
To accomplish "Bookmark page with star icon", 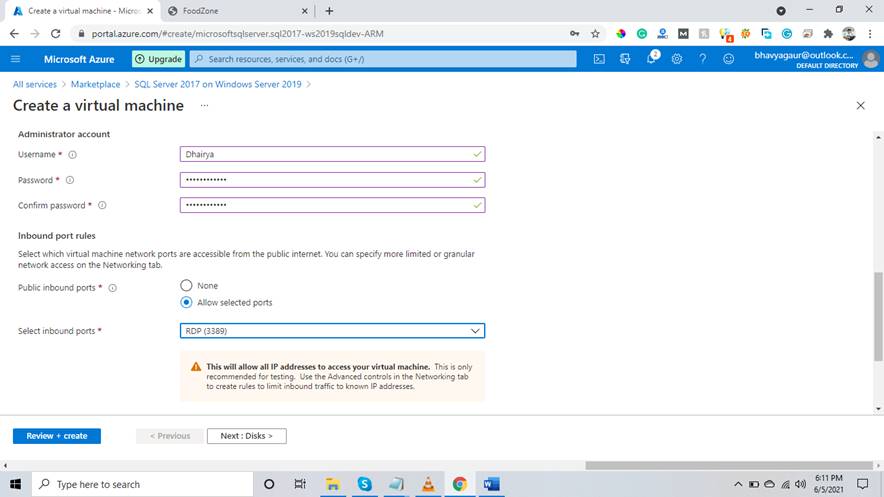I will pyautogui.click(x=595, y=34).
